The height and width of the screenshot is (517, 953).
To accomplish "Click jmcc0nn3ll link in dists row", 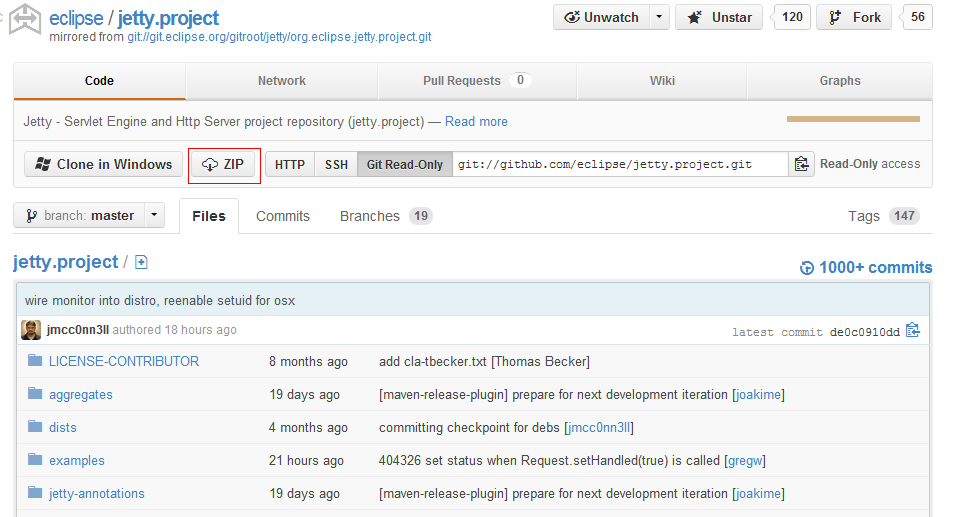I will tap(599, 428).
